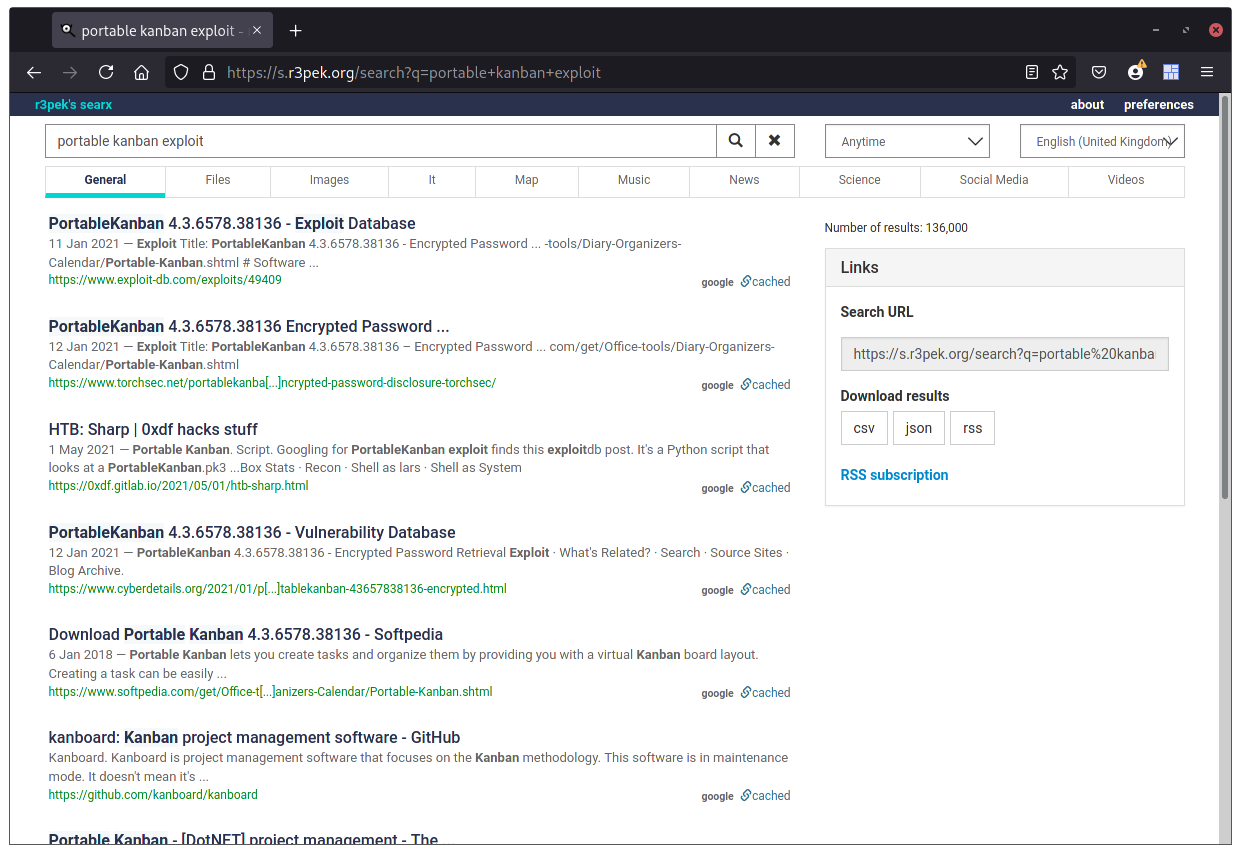The image size is (1241, 854).
Task: Go to browser home page icon
Action: (142, 72)
